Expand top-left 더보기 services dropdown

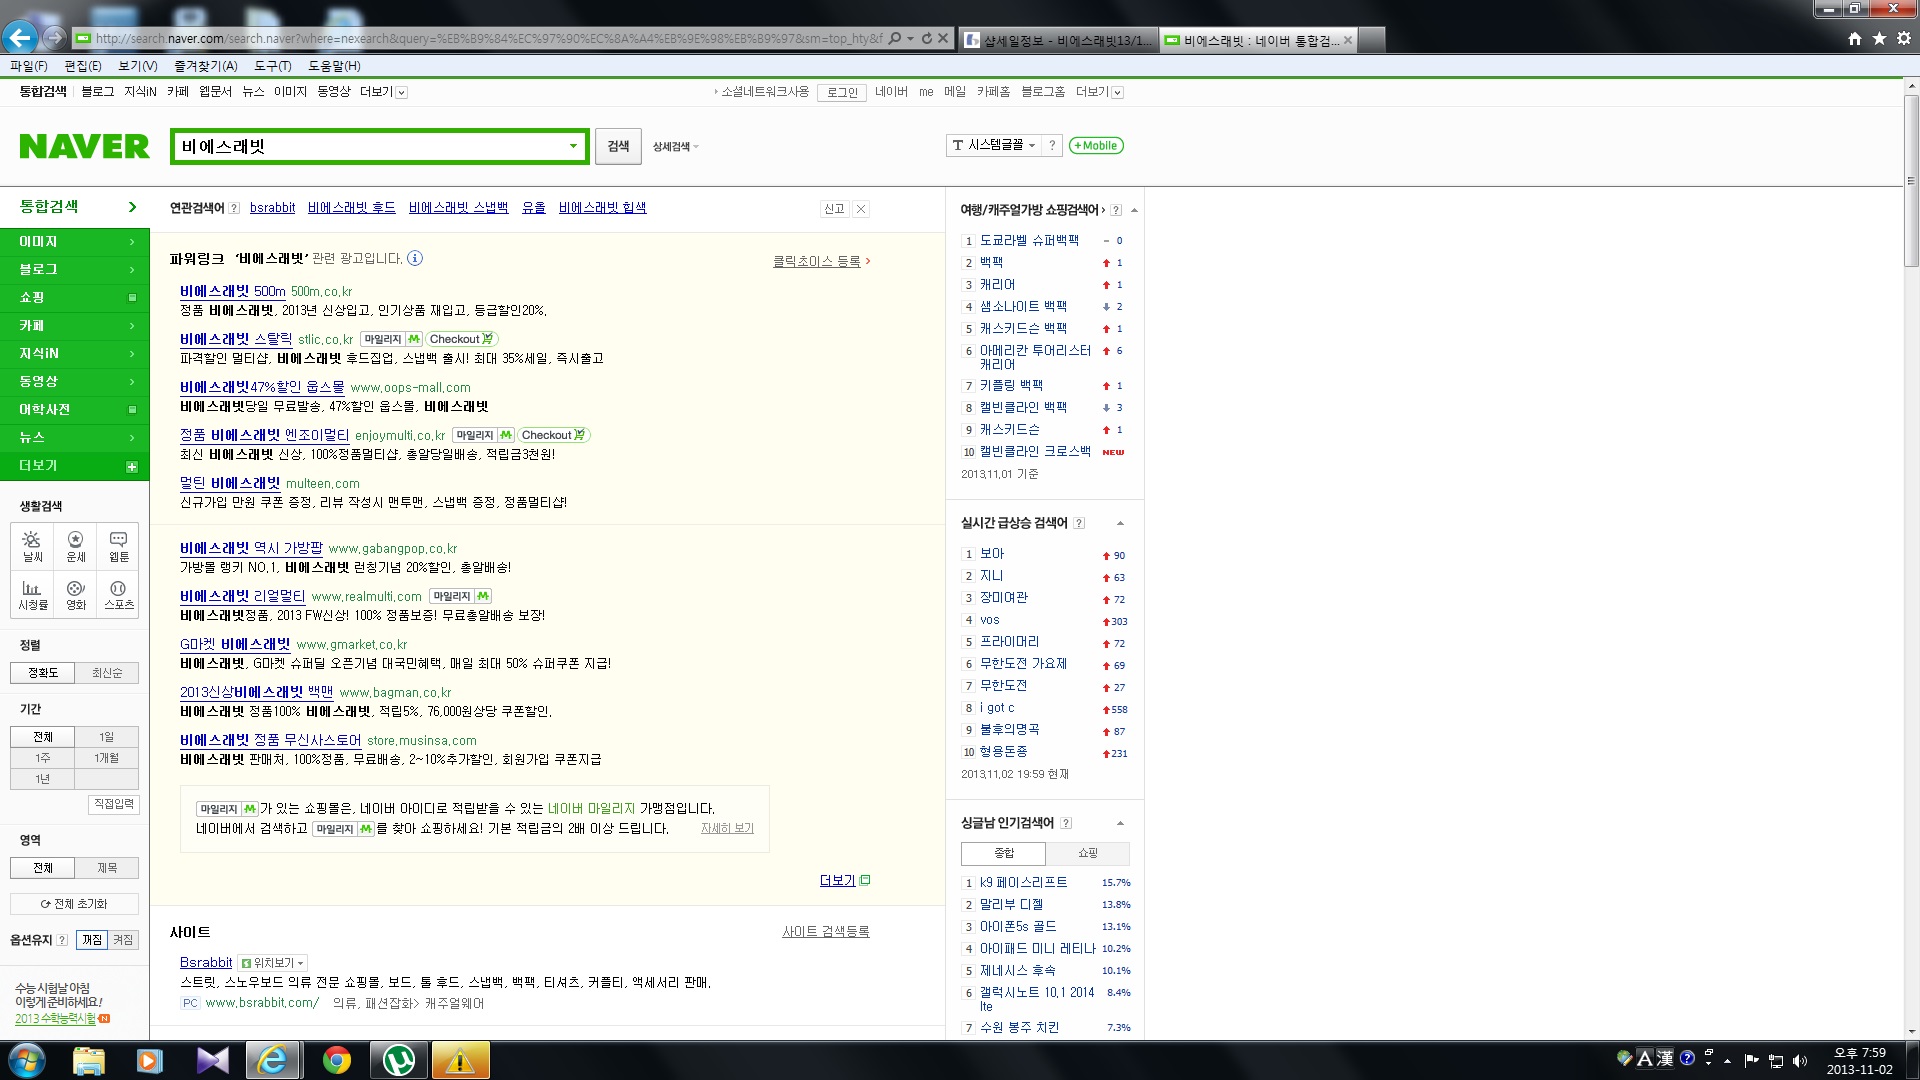click(x=383, y=92)
